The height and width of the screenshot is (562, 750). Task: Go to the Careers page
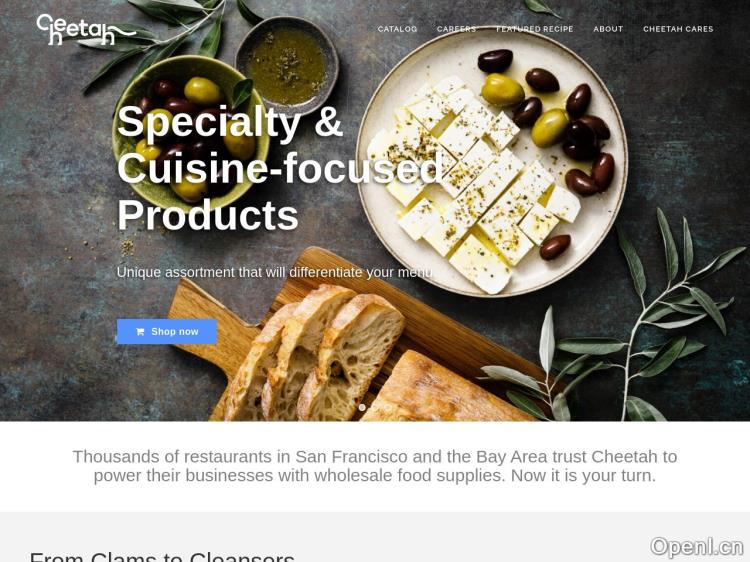pyautogui.click(x=456, y=29)
